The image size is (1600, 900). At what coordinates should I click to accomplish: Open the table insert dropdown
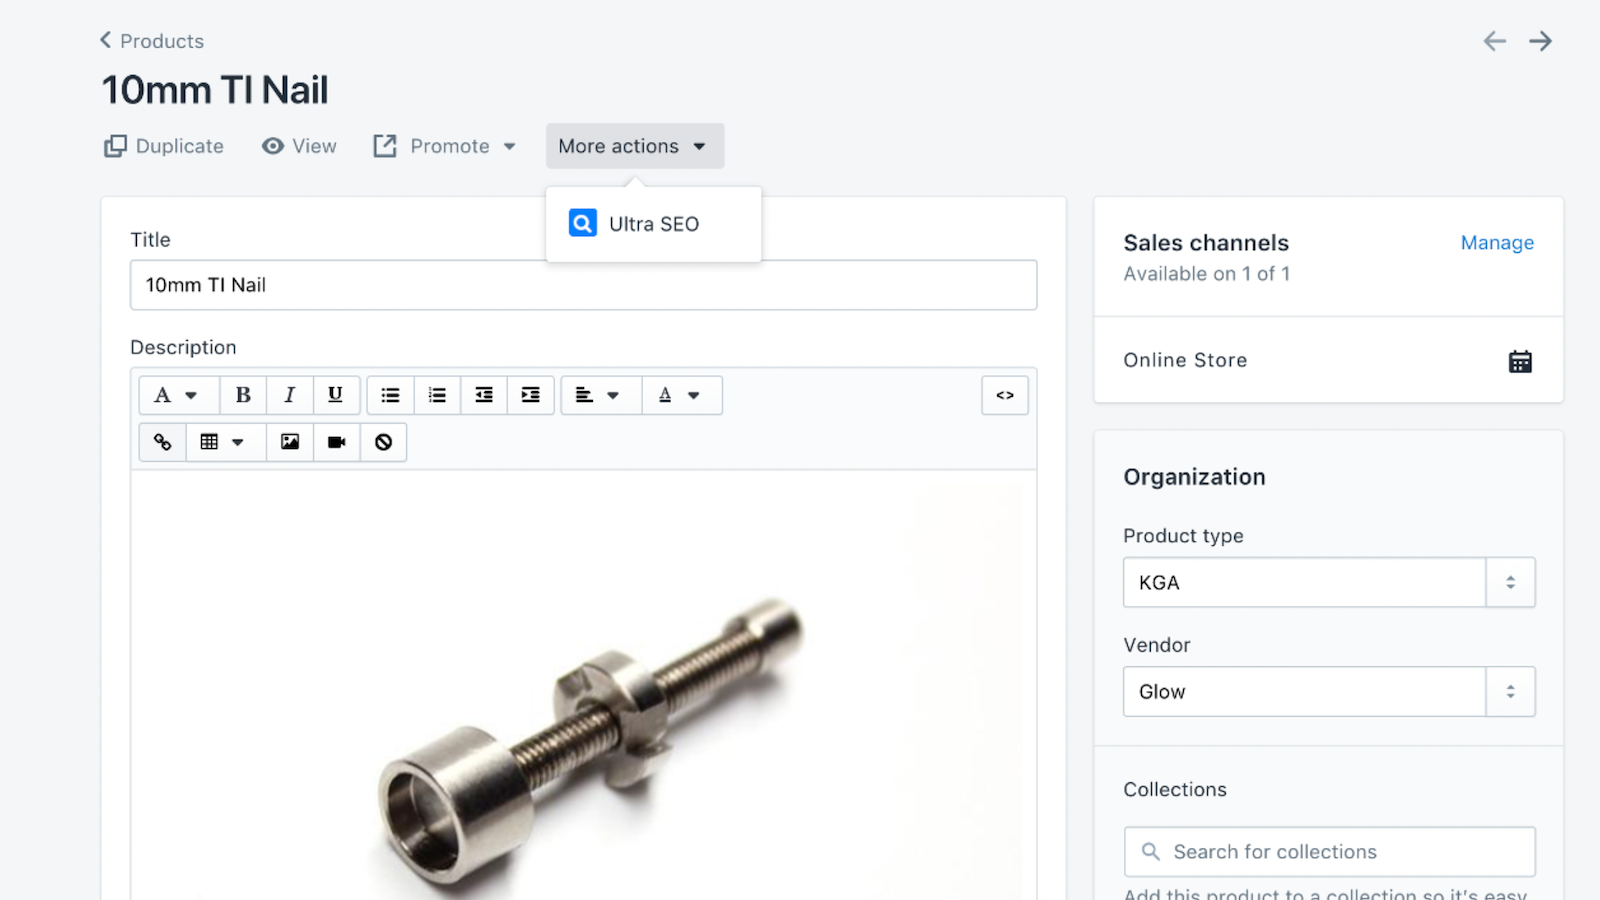pyautogui.click(x=224, y=442)
